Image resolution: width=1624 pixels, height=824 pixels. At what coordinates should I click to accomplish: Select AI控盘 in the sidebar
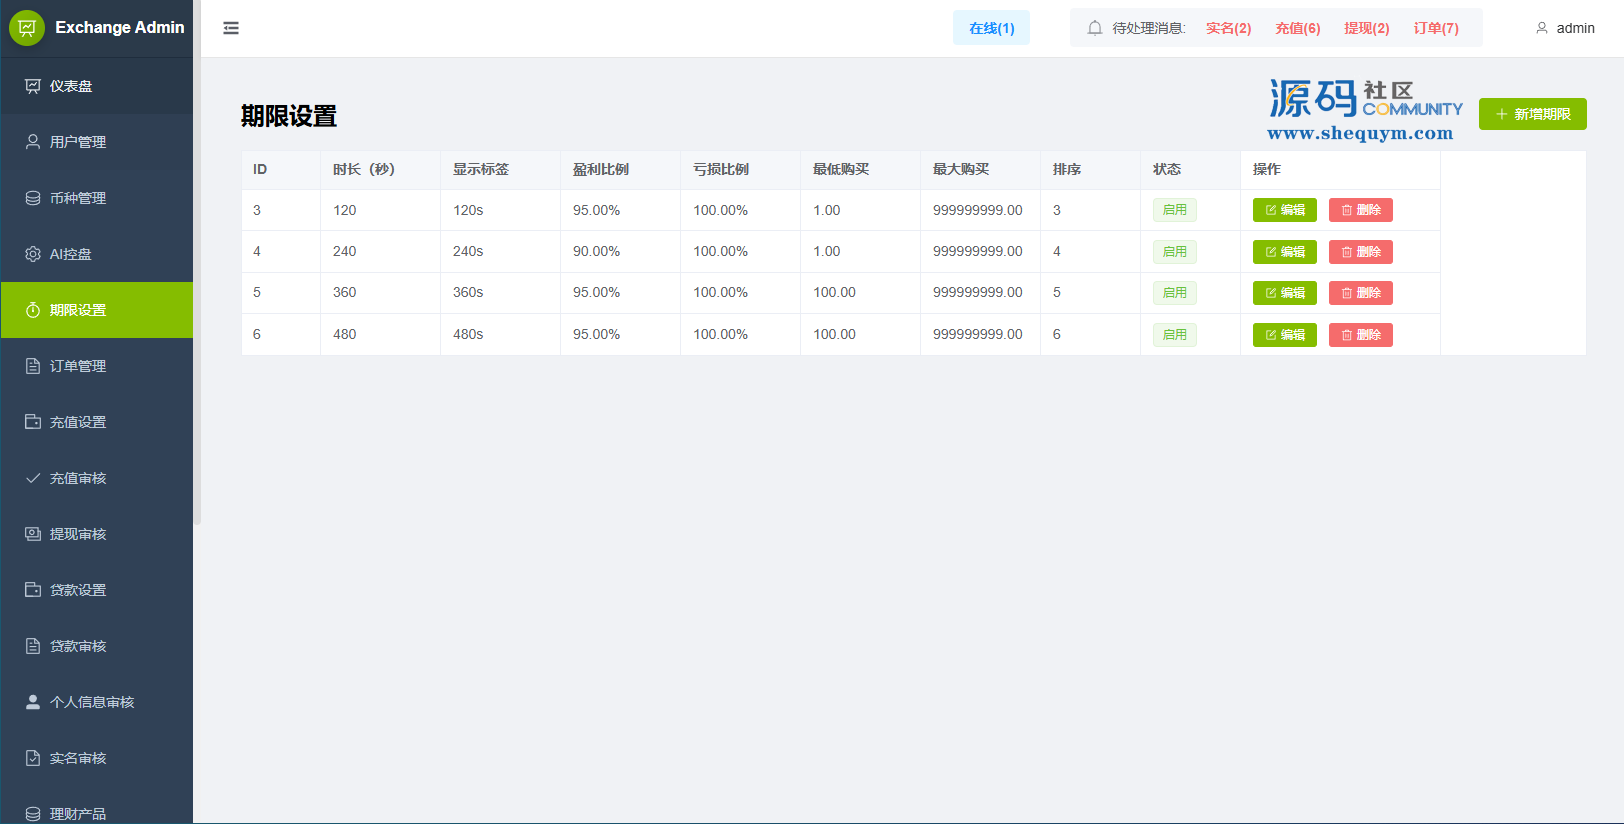[x=97, y=254]
